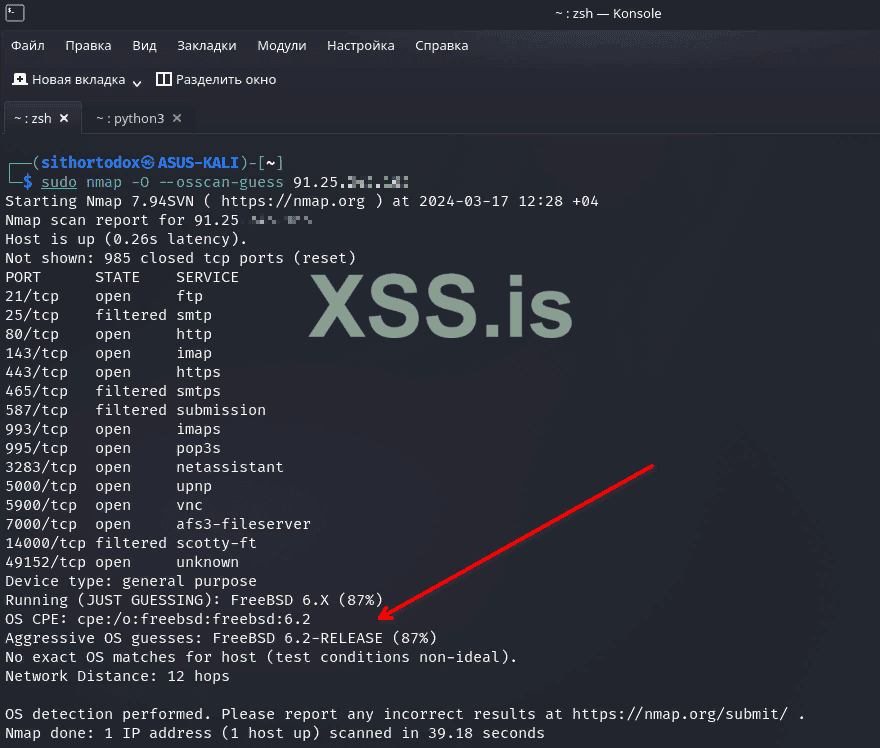Select the 21/tcp port entry
The width and height of the screenshot is (880, 748).
pos(32,296)
